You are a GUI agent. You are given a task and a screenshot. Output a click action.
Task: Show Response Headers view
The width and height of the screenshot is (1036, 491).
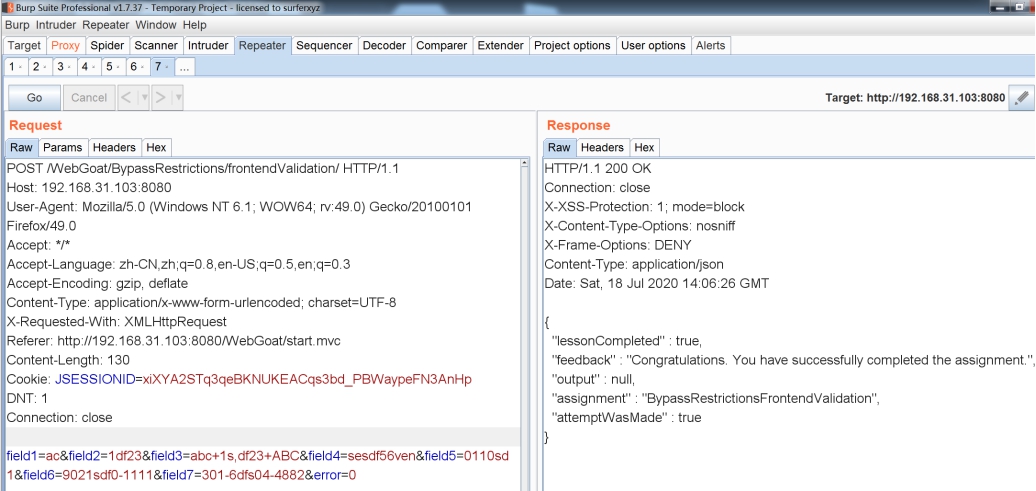(602, 147)
